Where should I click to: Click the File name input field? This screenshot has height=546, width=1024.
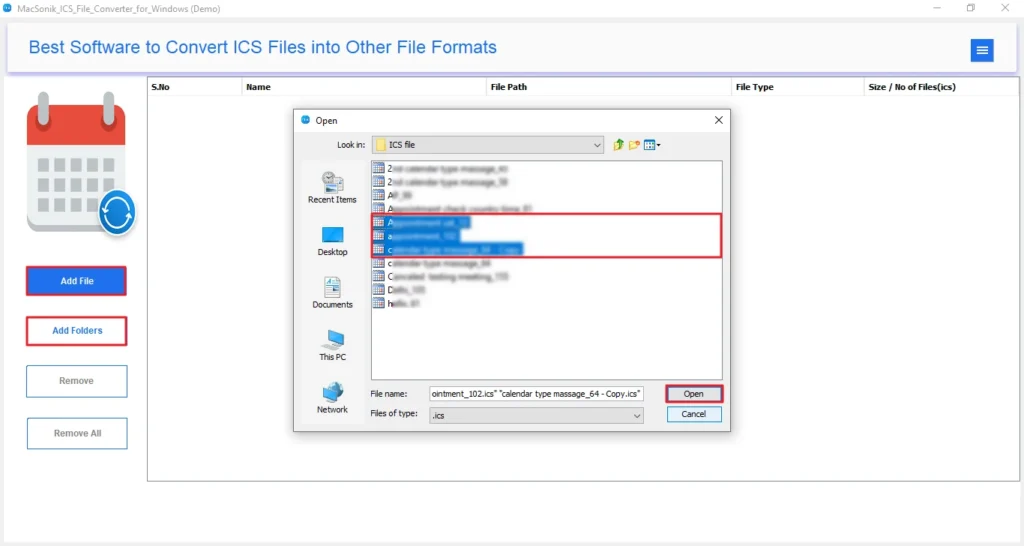click(536, 394)
